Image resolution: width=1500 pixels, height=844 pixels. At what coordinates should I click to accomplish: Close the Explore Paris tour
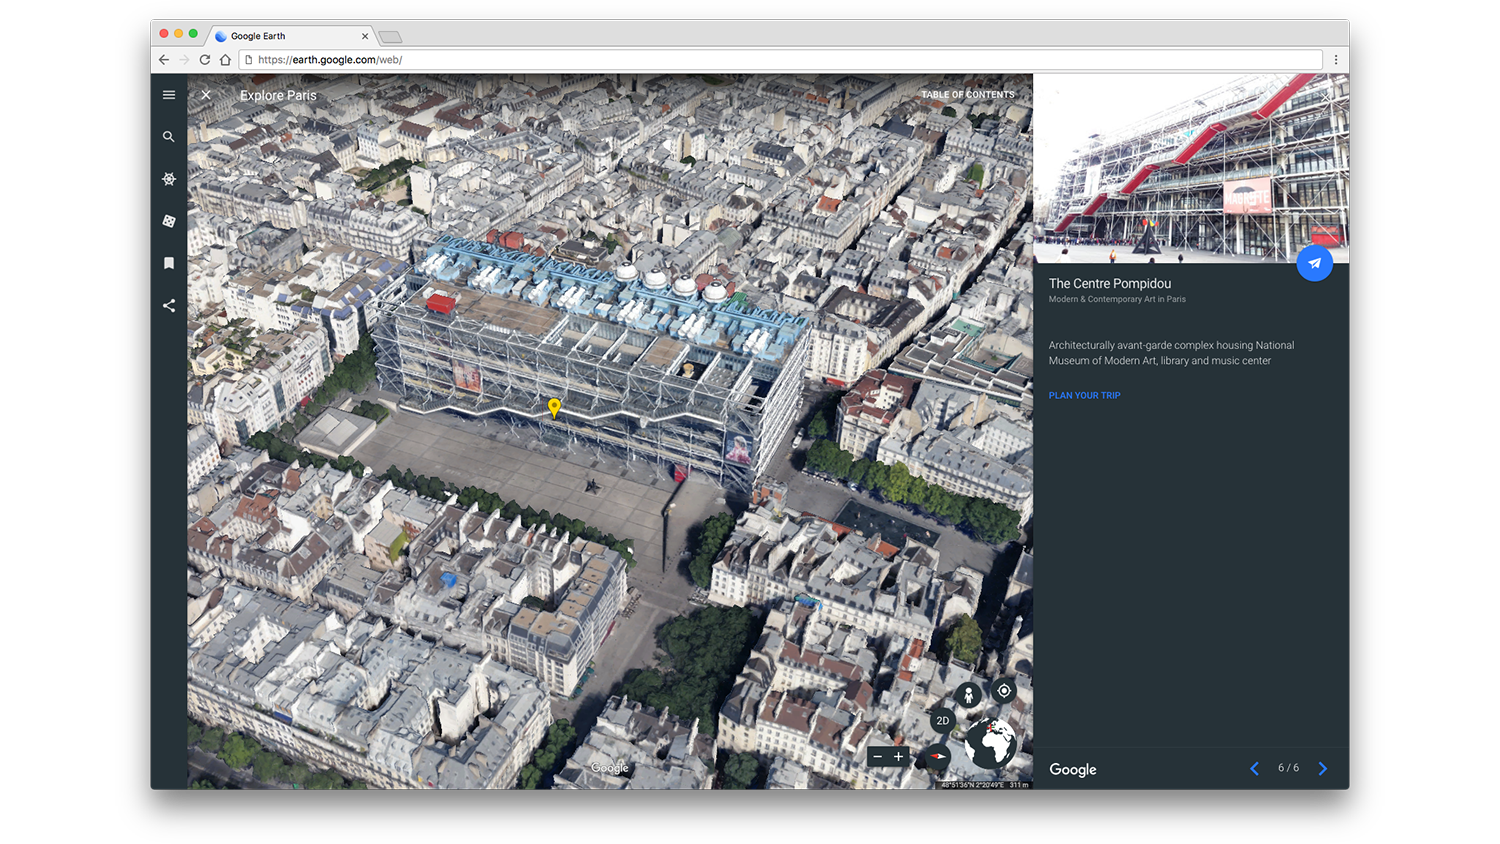coord(206,95)
